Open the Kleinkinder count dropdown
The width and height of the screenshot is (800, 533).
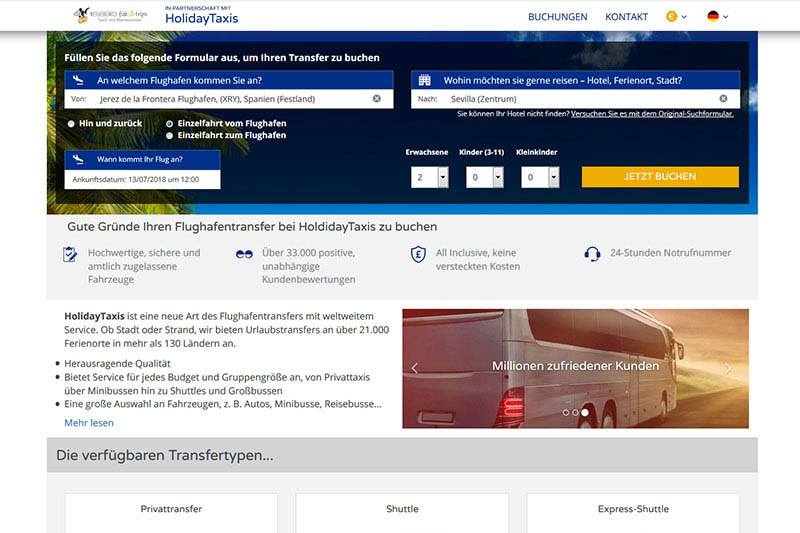click(540, 177)
